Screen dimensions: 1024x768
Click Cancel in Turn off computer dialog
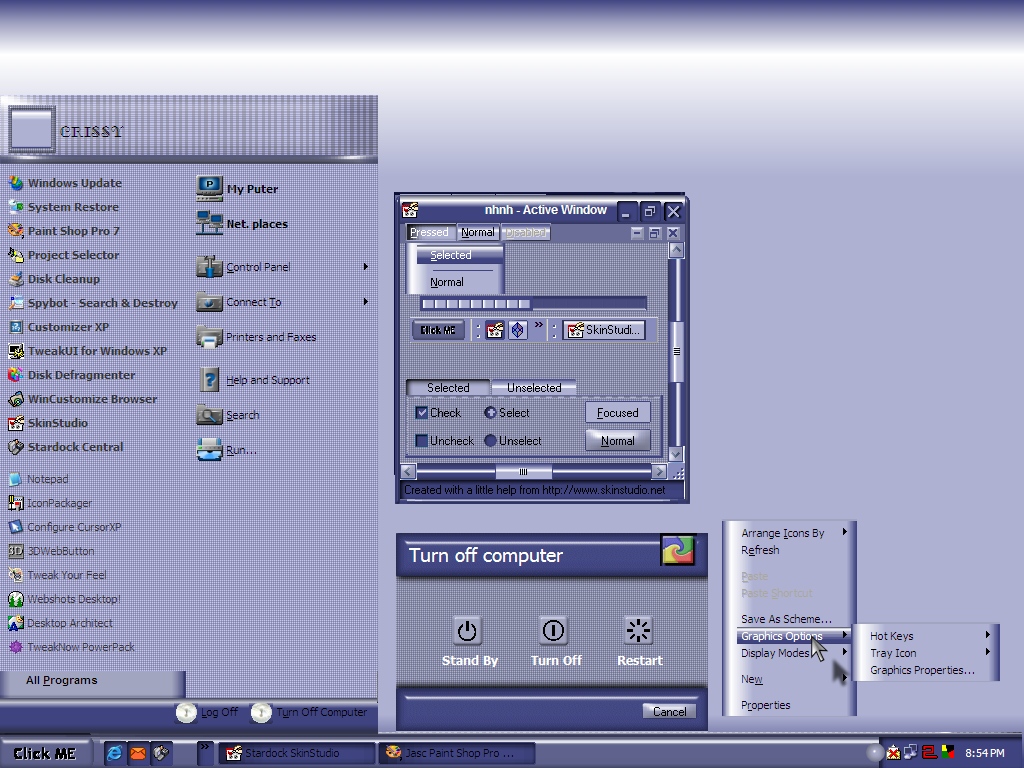[669, 711]
